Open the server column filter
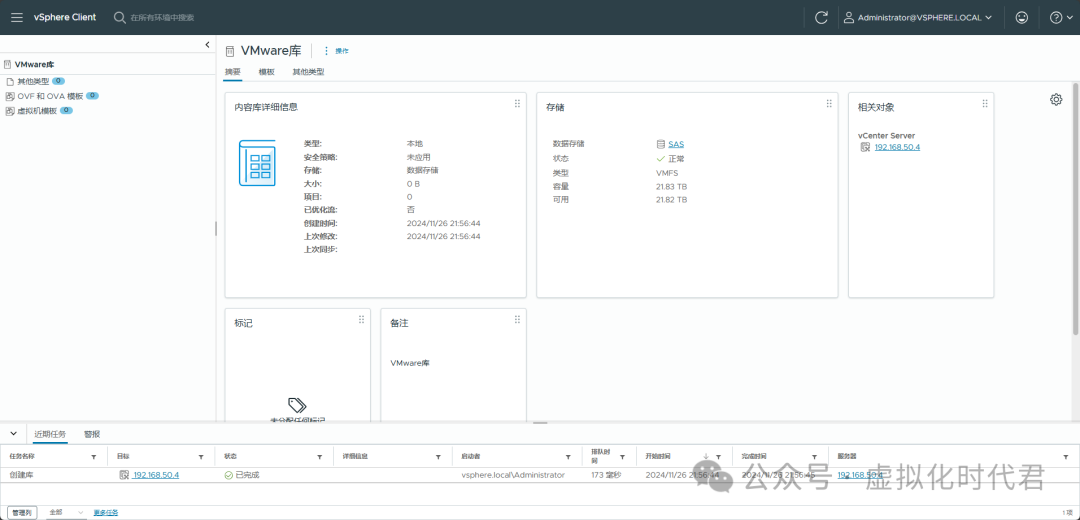This screenshot has width=1080, height=520. (1068, 457)
